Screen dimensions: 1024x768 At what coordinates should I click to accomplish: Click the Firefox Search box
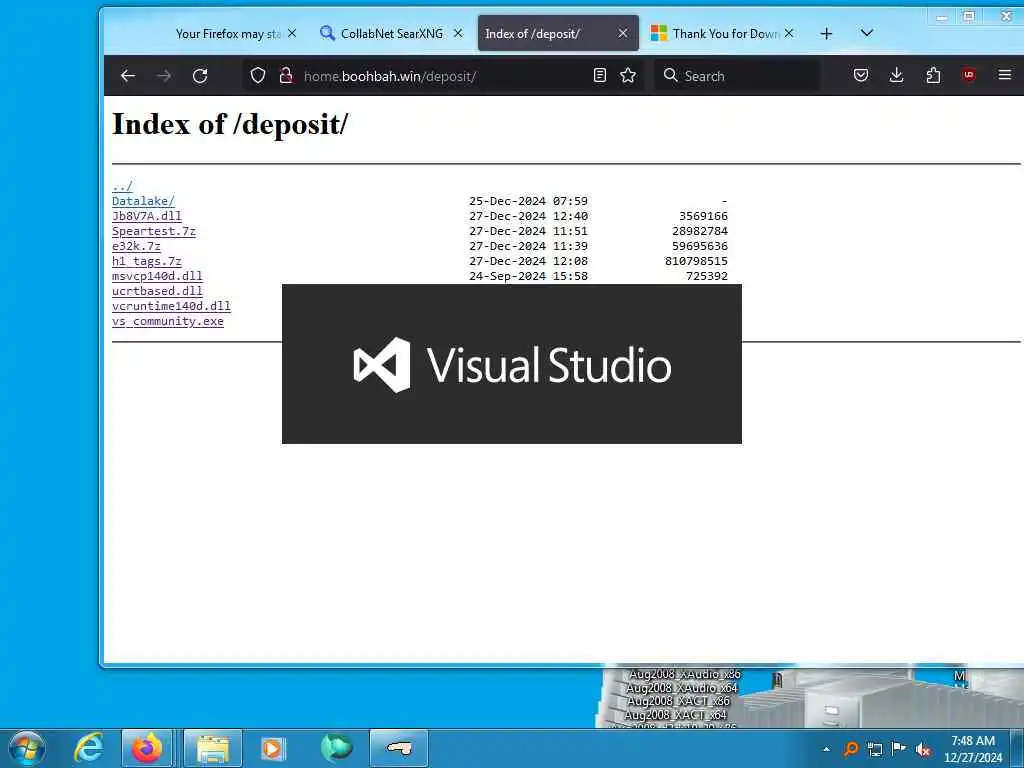pos(738,76)
